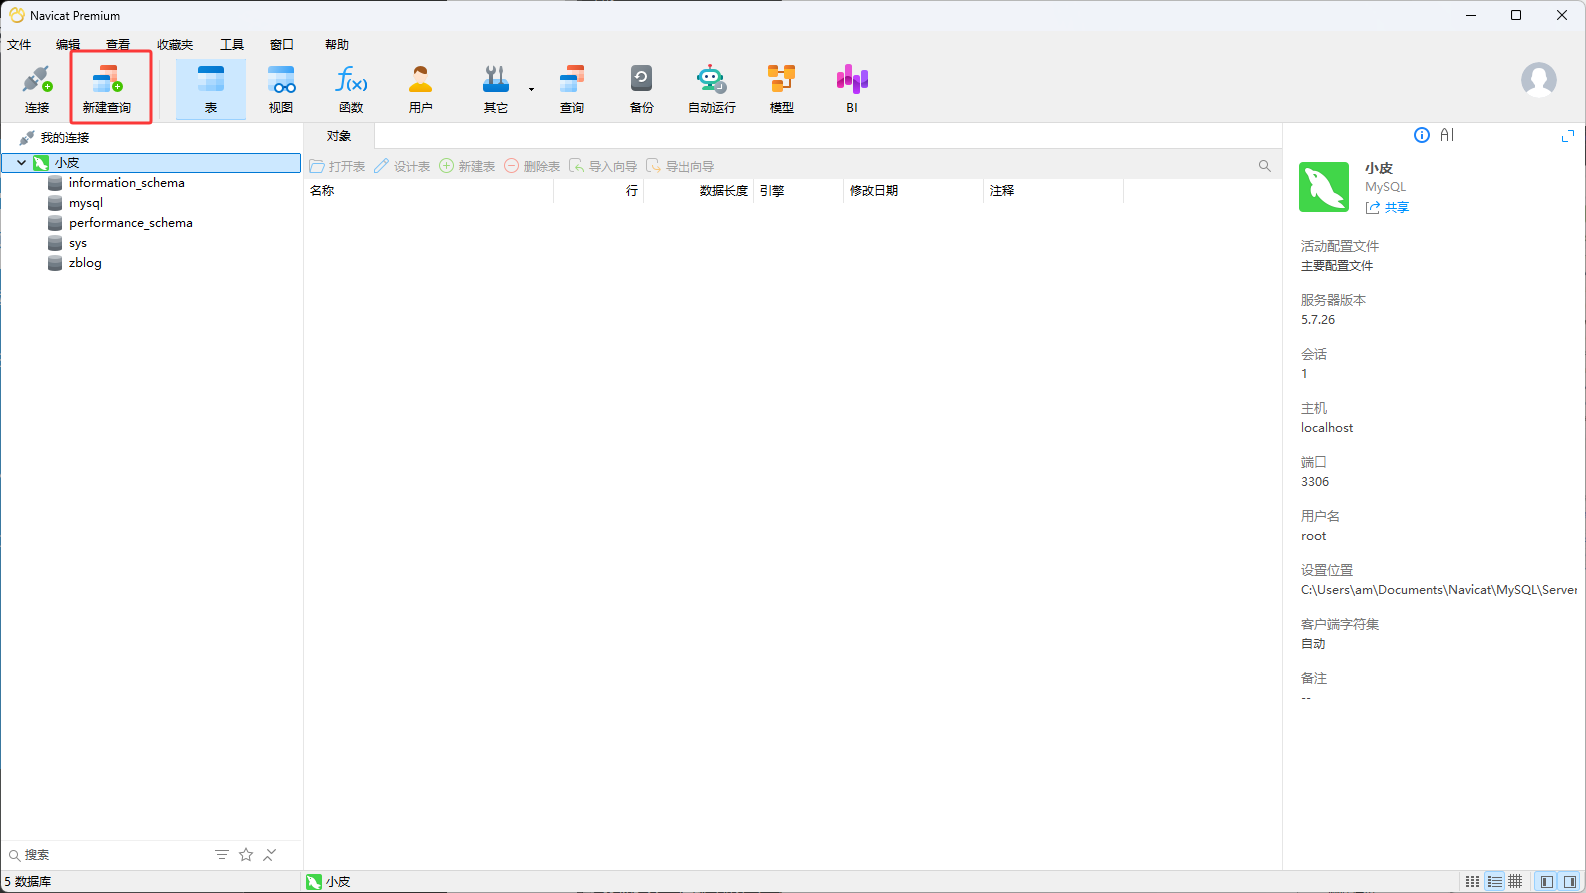Select the 表 (Table) toolbar icon
The image size is (1586, 893).
pyautogui.click(x=211, y=89)
